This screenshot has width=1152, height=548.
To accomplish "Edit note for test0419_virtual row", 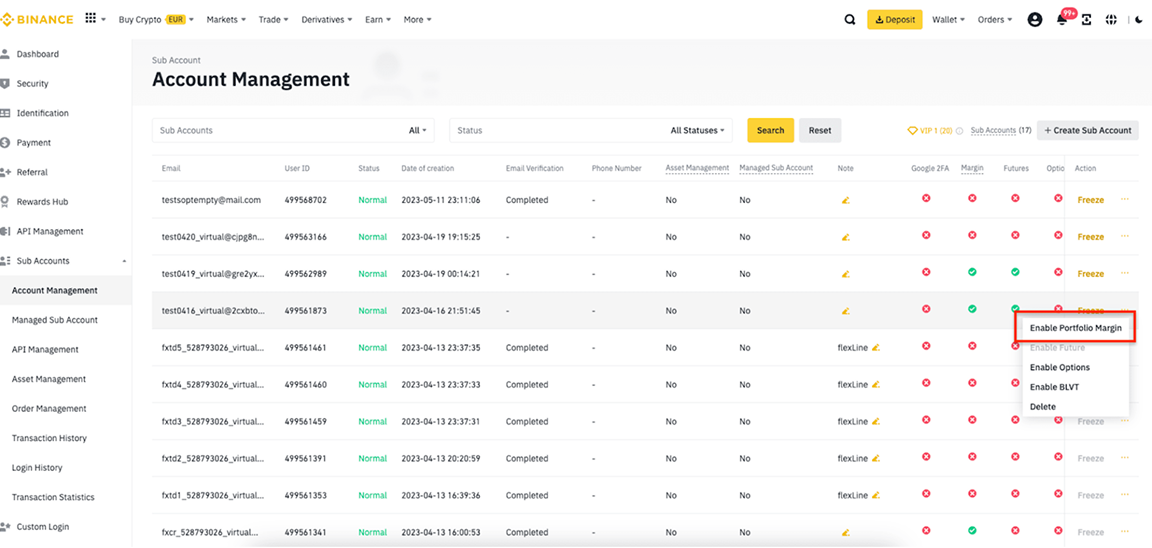I will coord(846,273).
